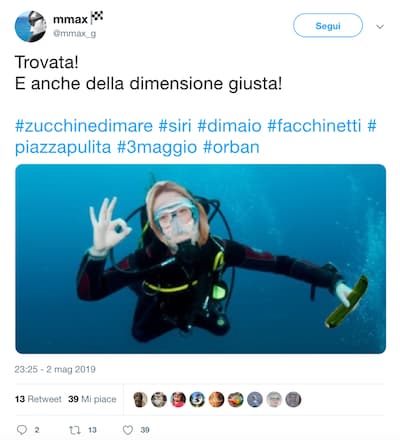Open the #siri hashtag link

click(175, 126)
